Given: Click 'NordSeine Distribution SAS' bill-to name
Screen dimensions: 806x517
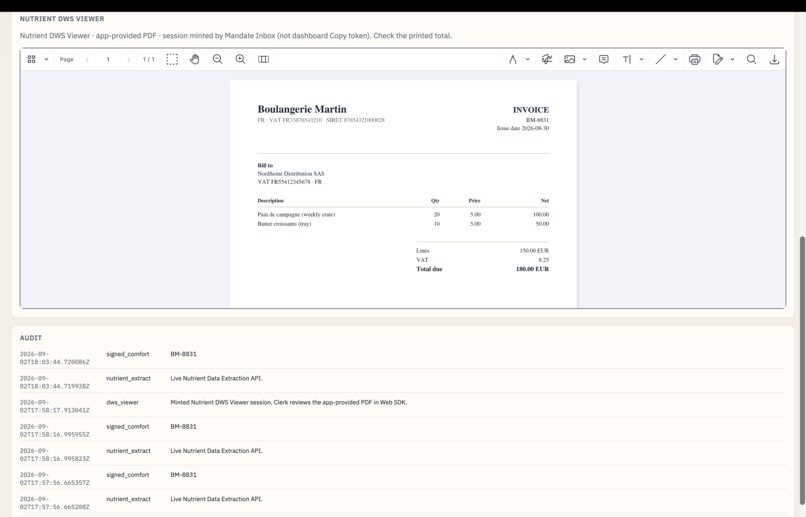Looking at the screenshot, I should coord(291,174).
